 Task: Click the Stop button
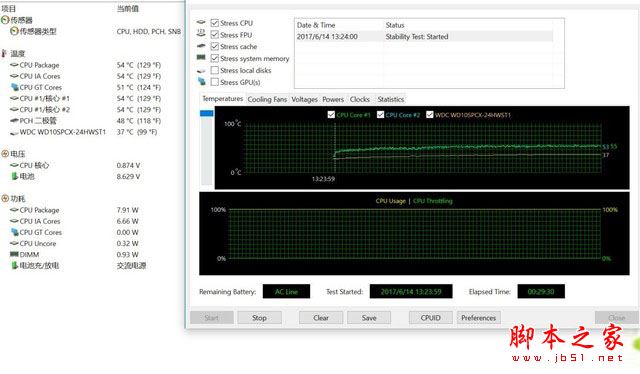pyautogui.click(x=260, y=318)
